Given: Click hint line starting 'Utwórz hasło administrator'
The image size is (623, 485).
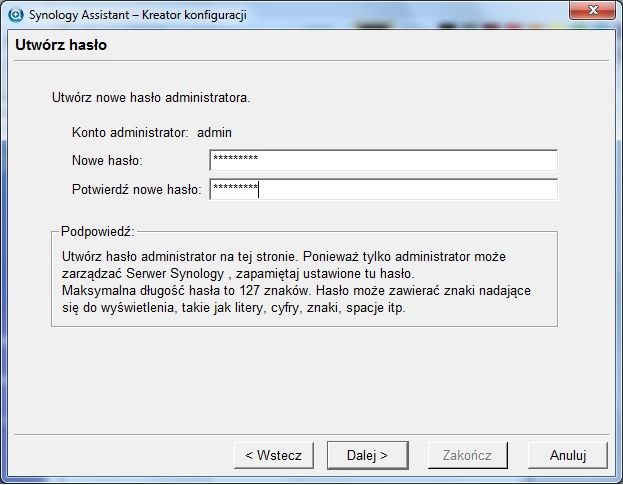Looking at the screenshot, I should point(284,257).
